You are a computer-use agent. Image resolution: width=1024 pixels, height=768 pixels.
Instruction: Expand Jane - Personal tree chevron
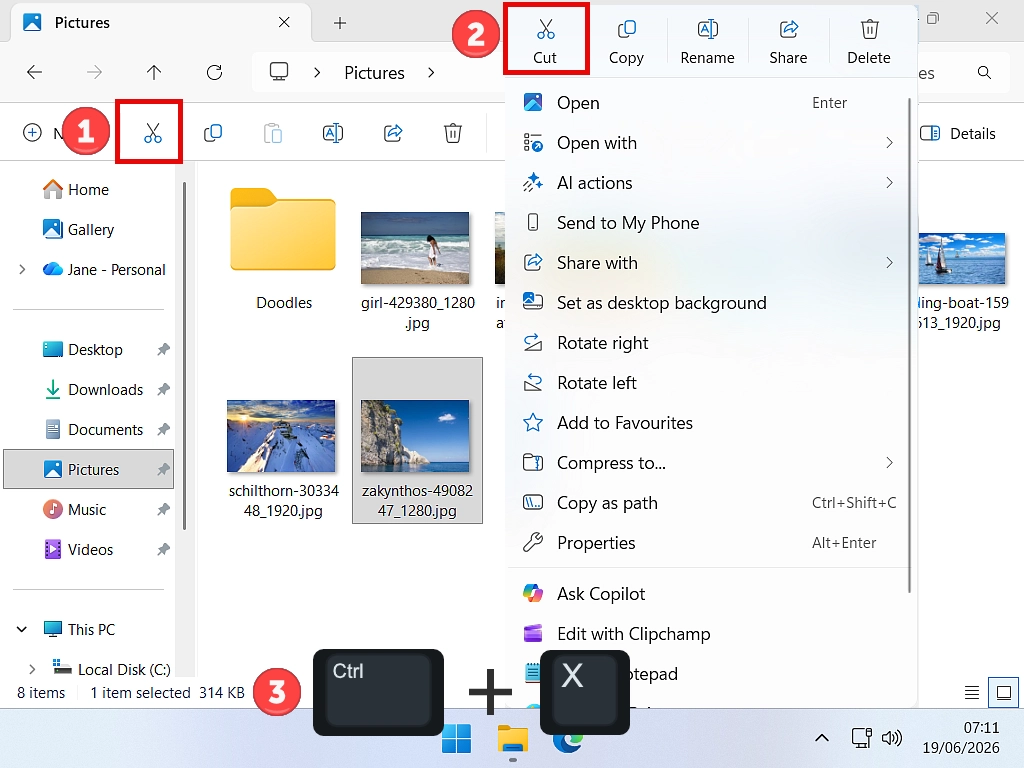pos(22,269)
